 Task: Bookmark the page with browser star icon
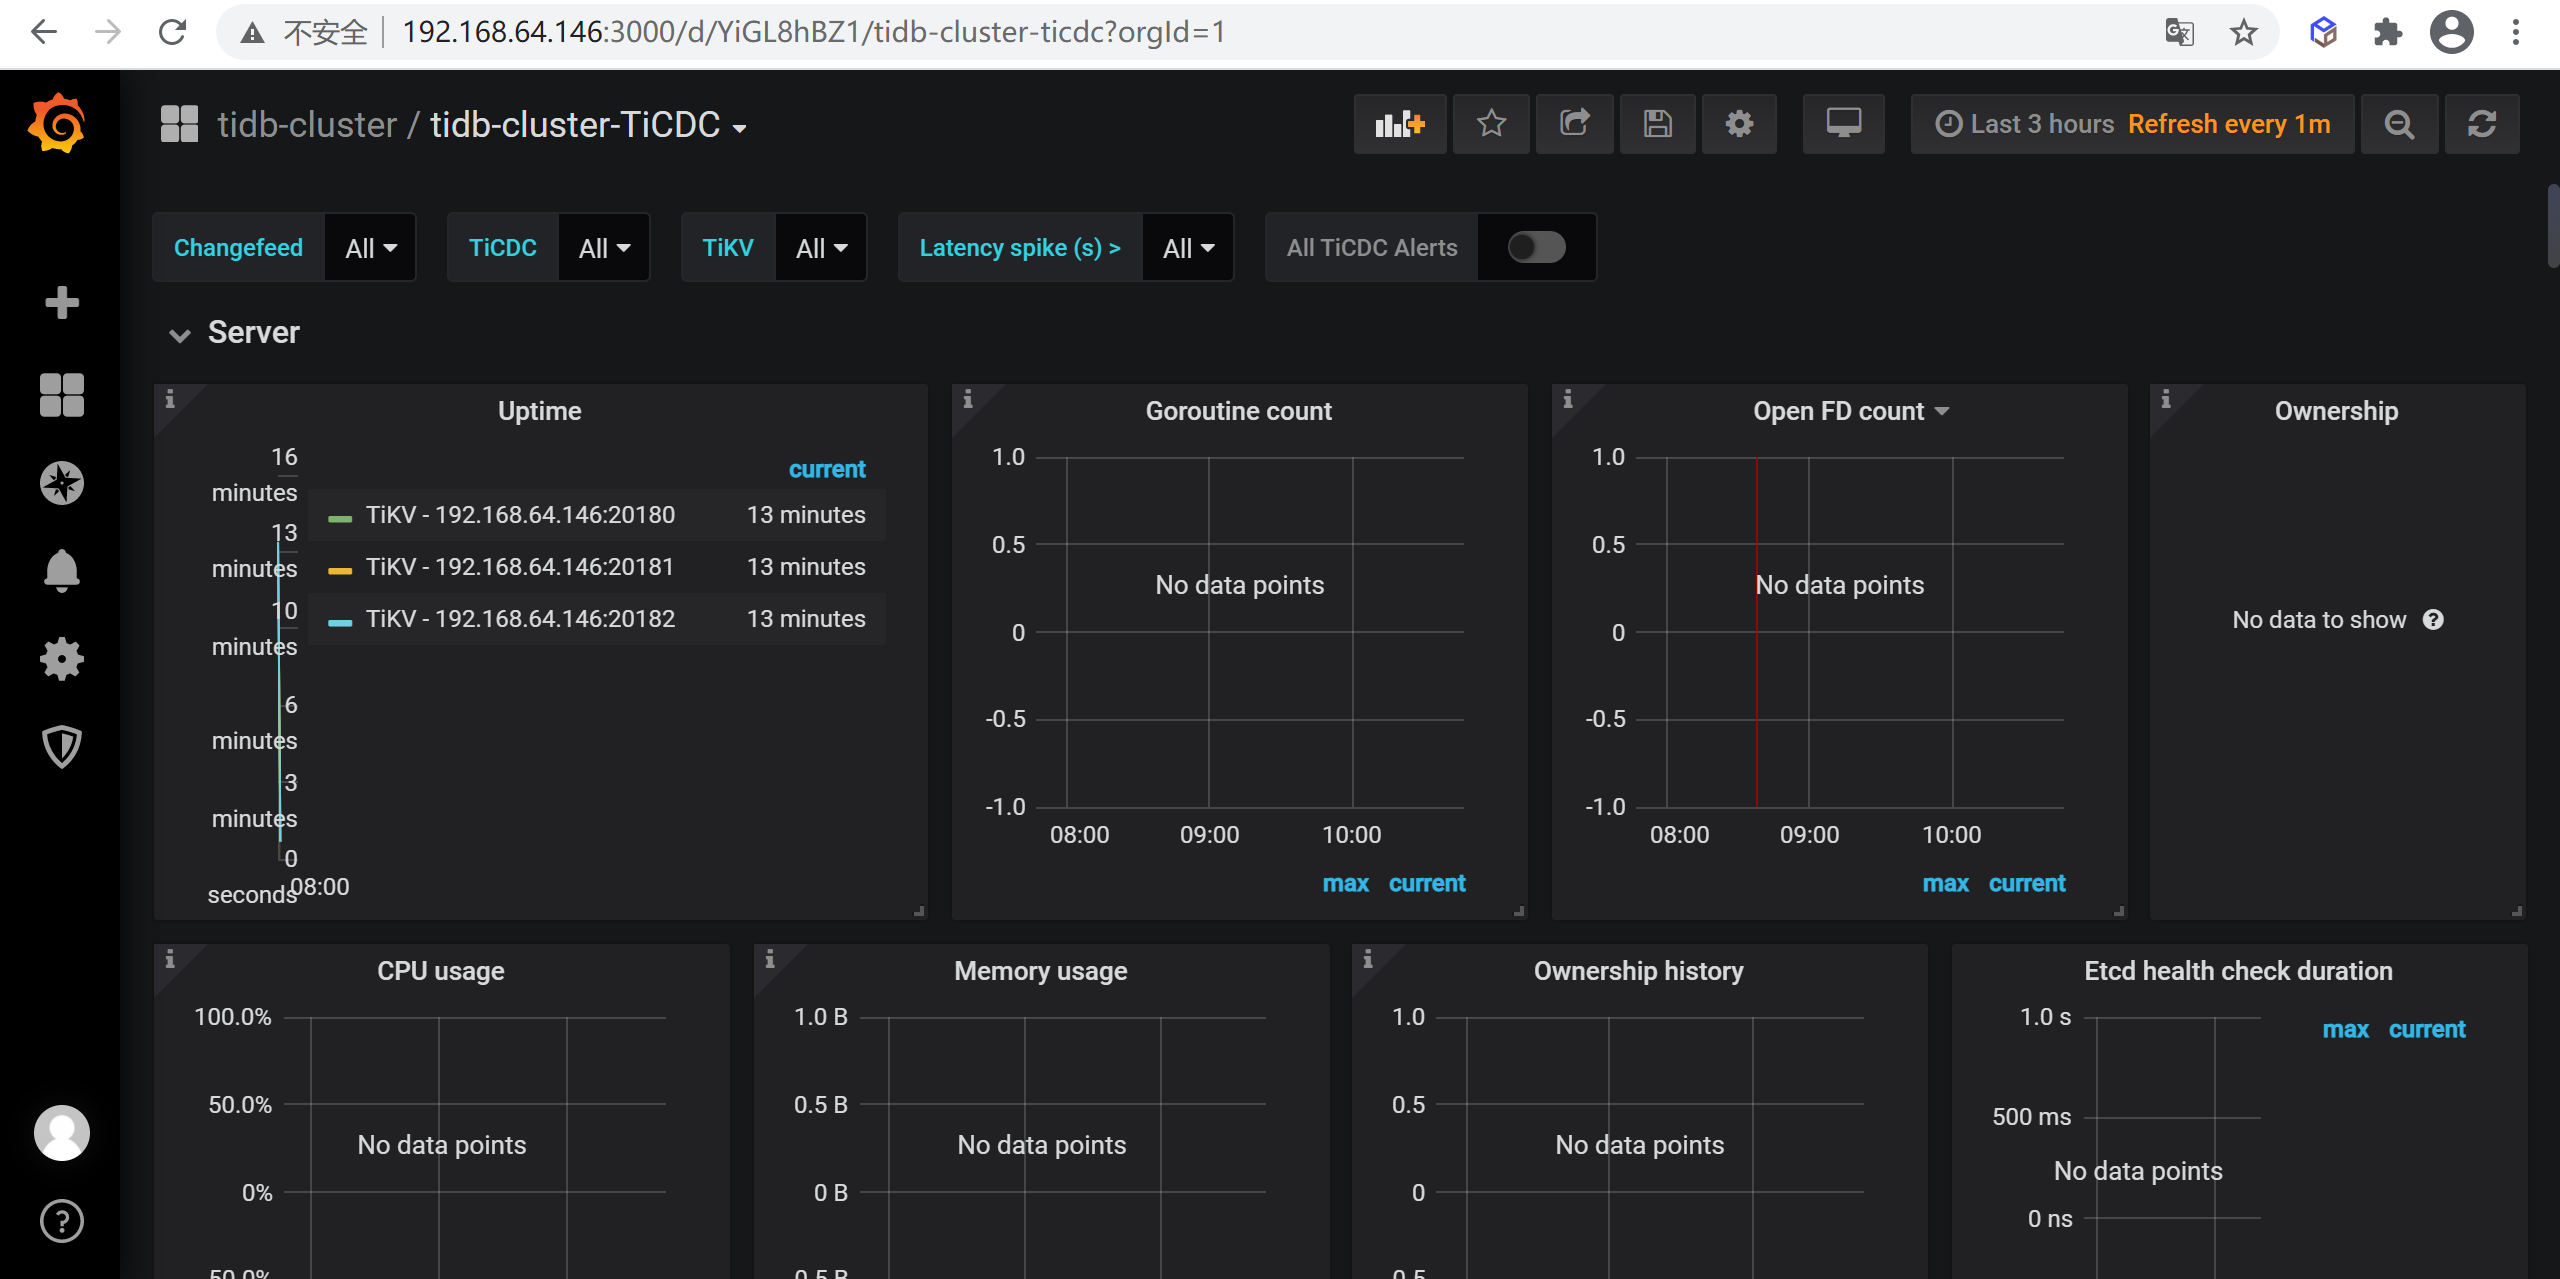[x=2244, y=32]
